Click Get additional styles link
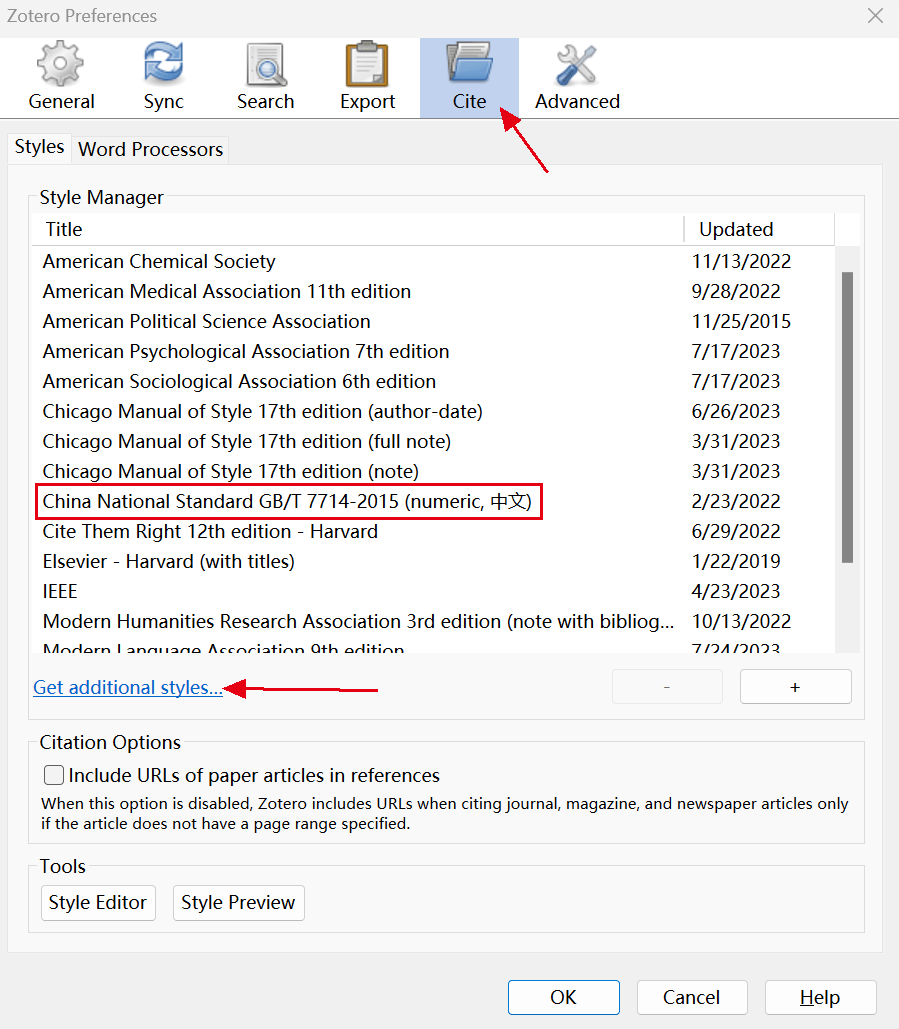 coord(128,687)
